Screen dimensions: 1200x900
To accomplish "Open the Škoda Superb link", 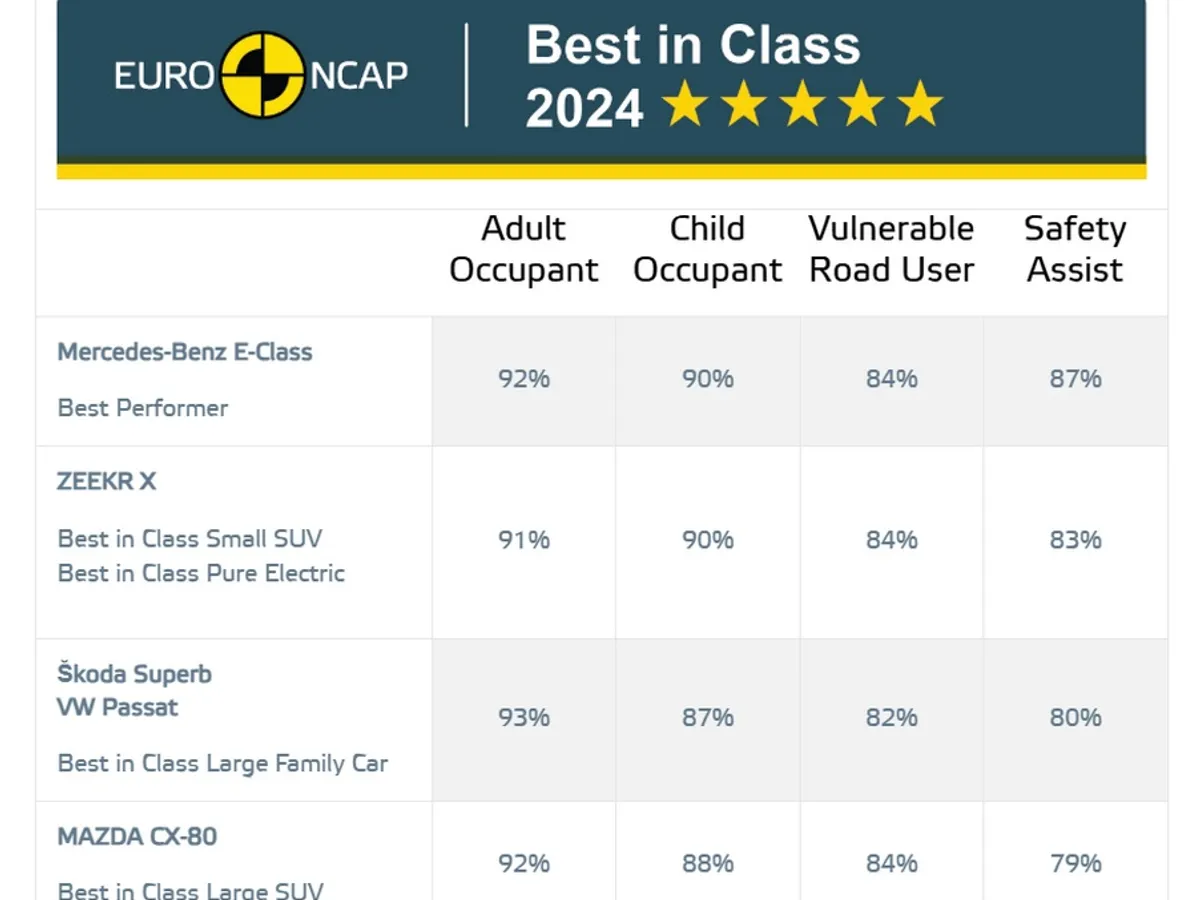I will click(x=135, y=674).
